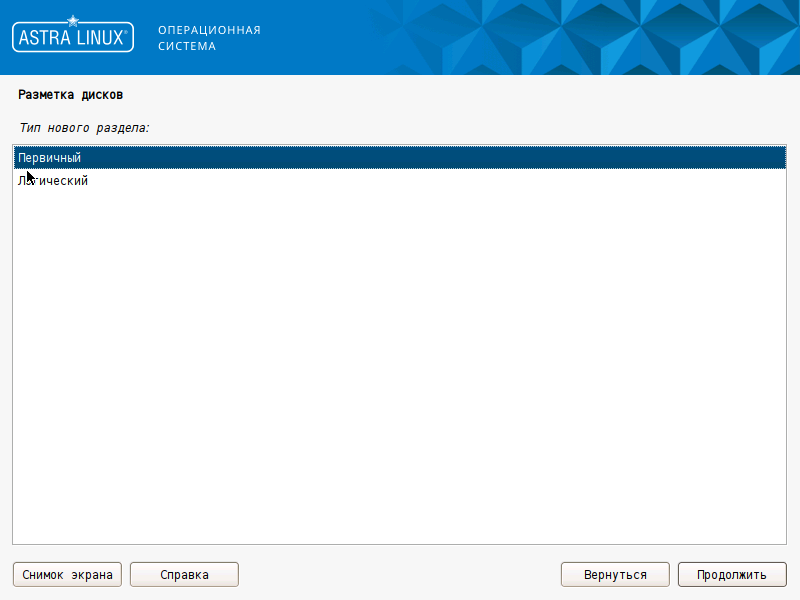Take a screenshot with Снимок экрана
Viewport: 800px width, 600px height.
pos(67,574)
